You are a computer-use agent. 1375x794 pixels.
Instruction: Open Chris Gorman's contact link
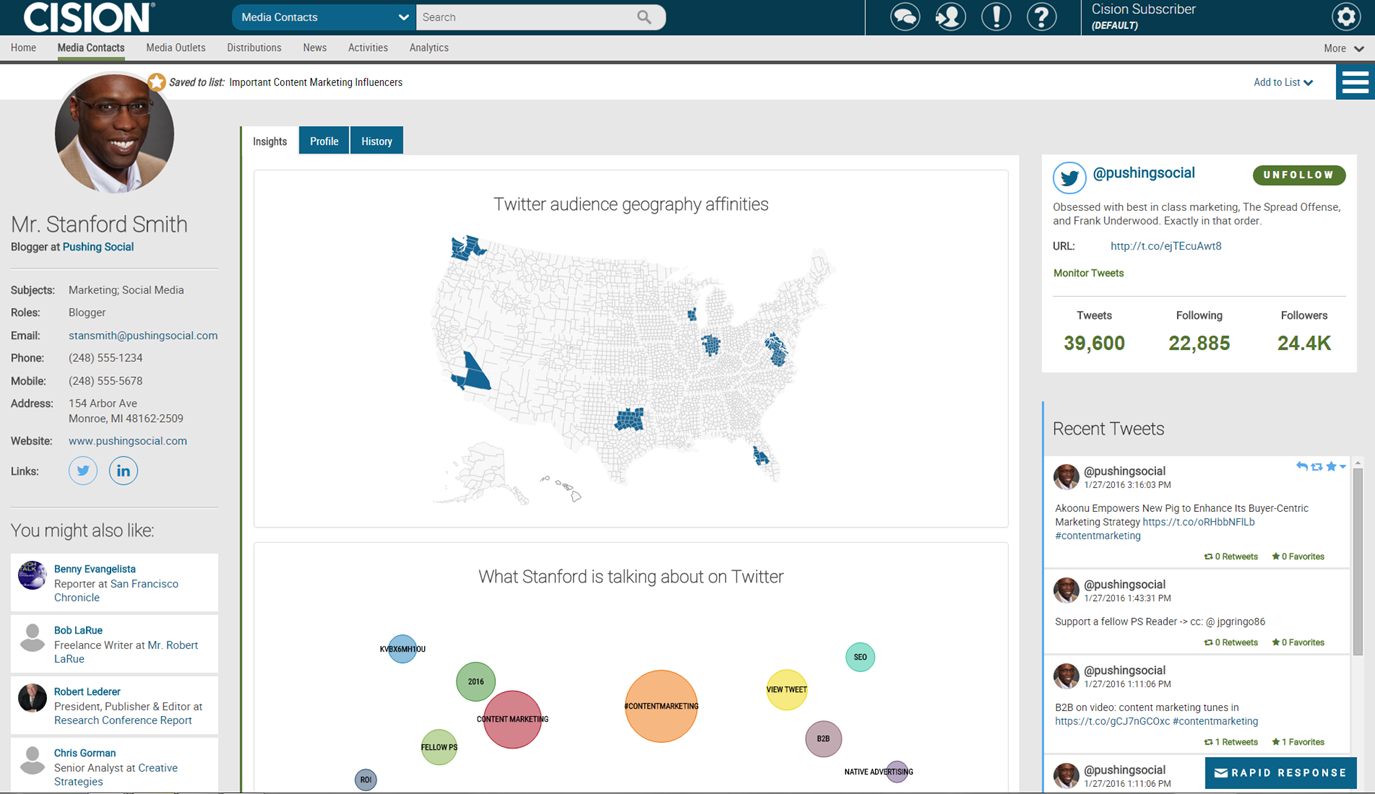[85, 753]
